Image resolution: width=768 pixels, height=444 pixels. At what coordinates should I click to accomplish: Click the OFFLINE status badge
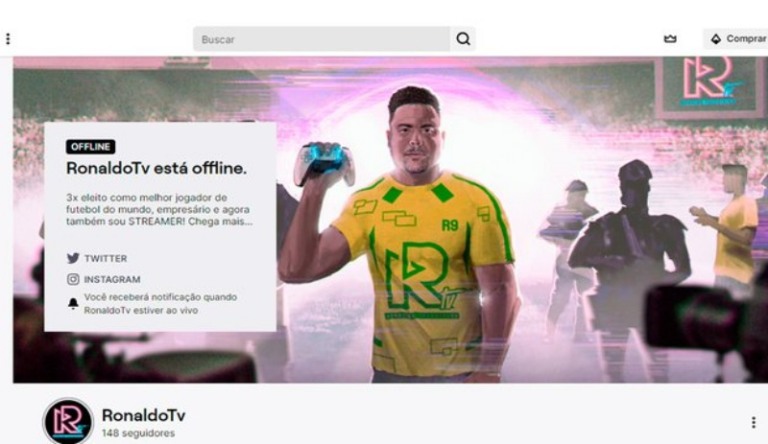(x=91, y=147)
